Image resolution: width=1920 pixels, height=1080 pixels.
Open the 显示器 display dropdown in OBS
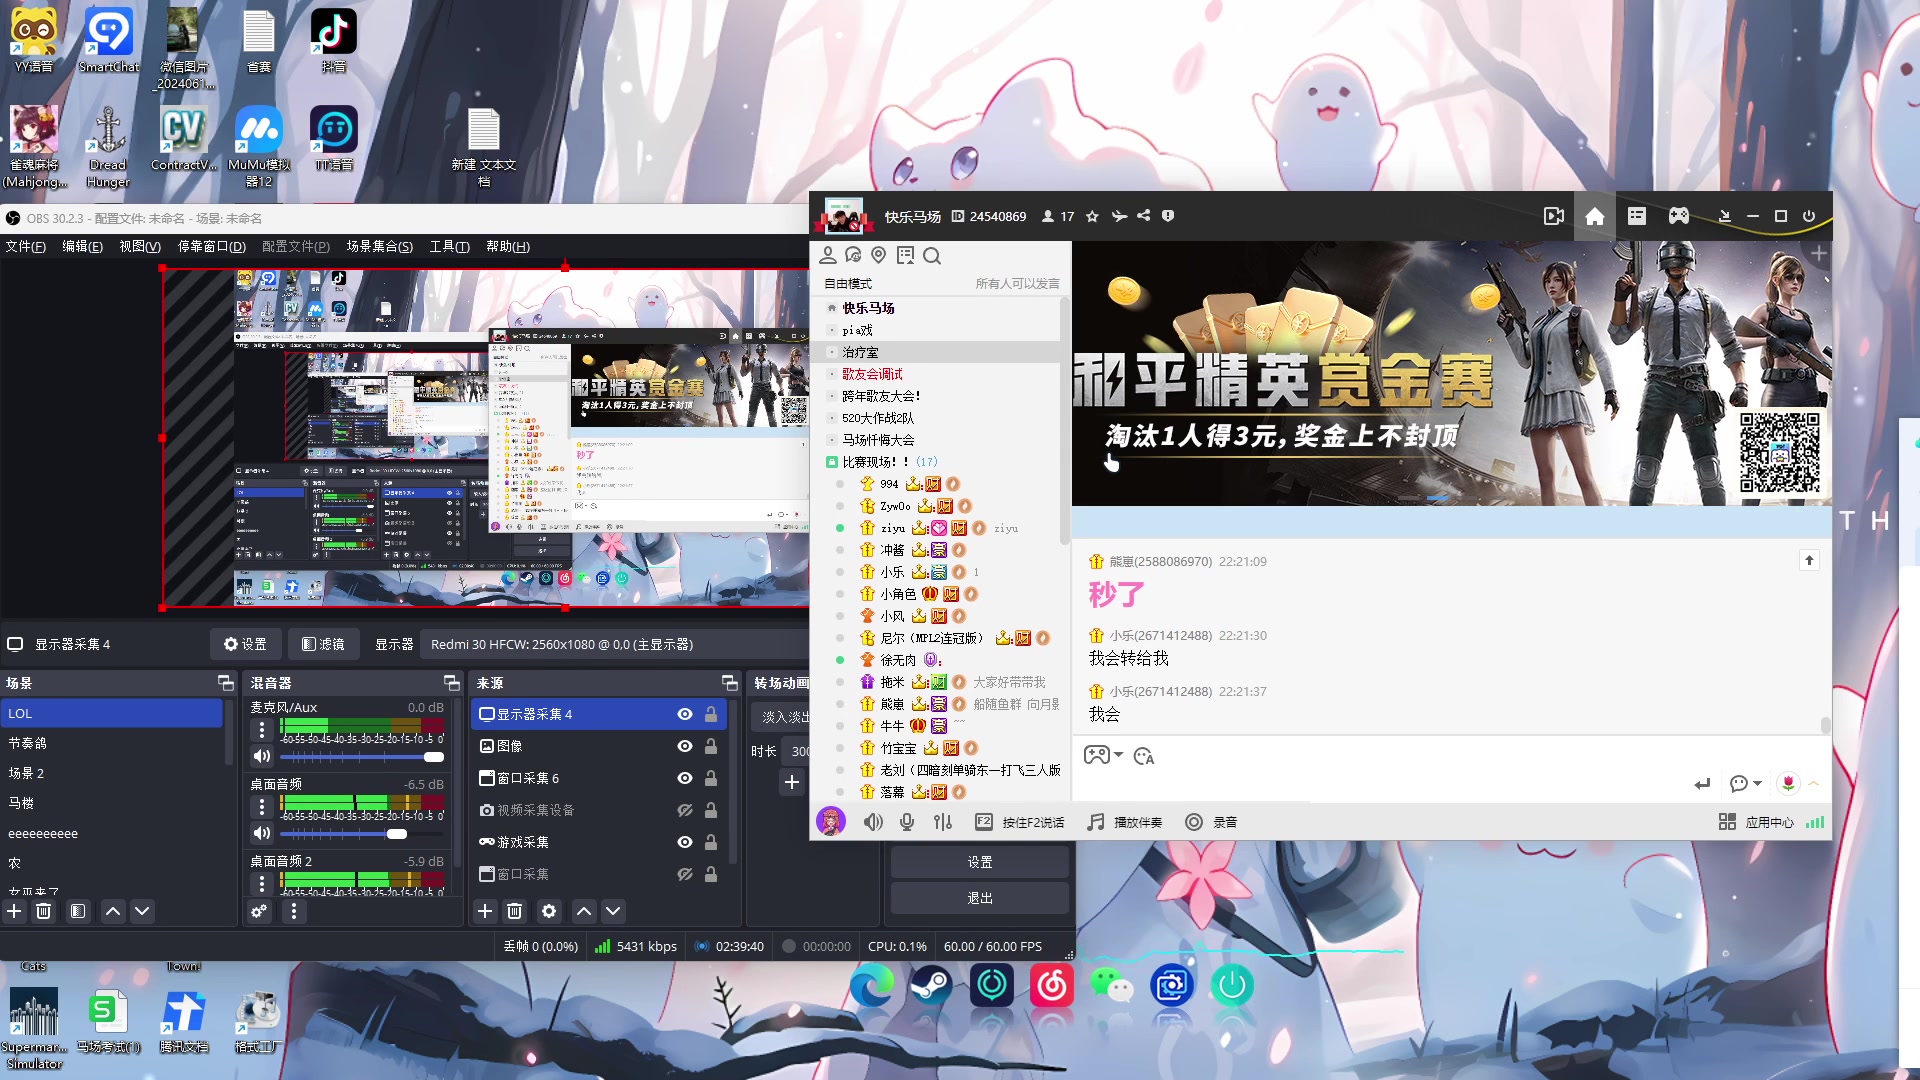[x=616, y=644]
